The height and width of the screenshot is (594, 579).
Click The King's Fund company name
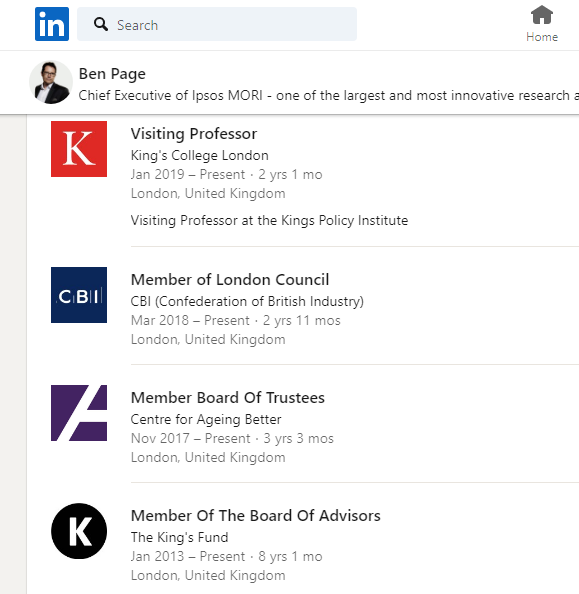[x=180, y=537]
